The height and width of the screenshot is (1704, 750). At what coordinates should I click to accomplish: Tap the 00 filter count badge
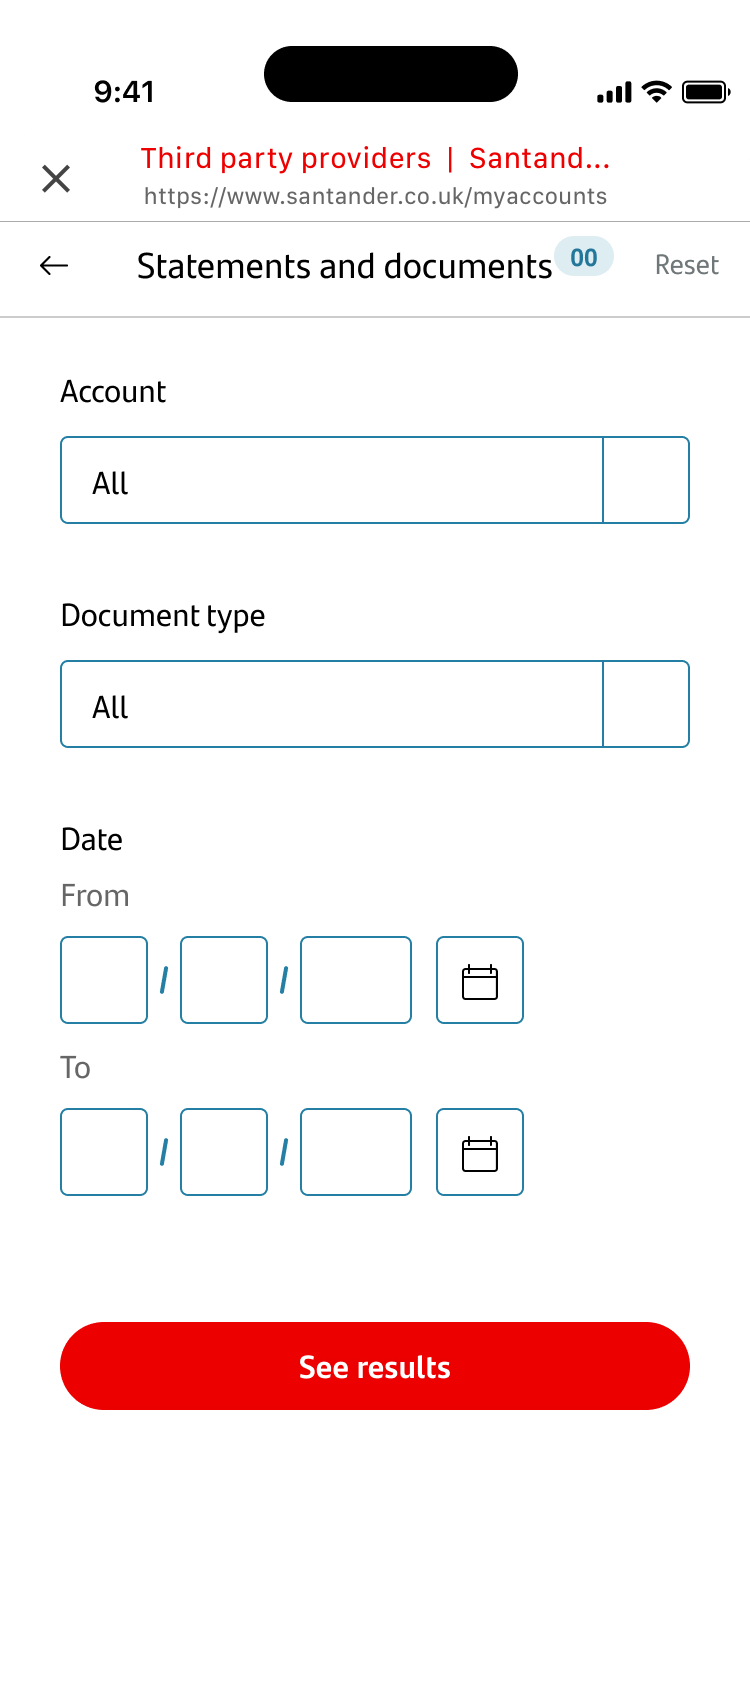coord(584,258)
